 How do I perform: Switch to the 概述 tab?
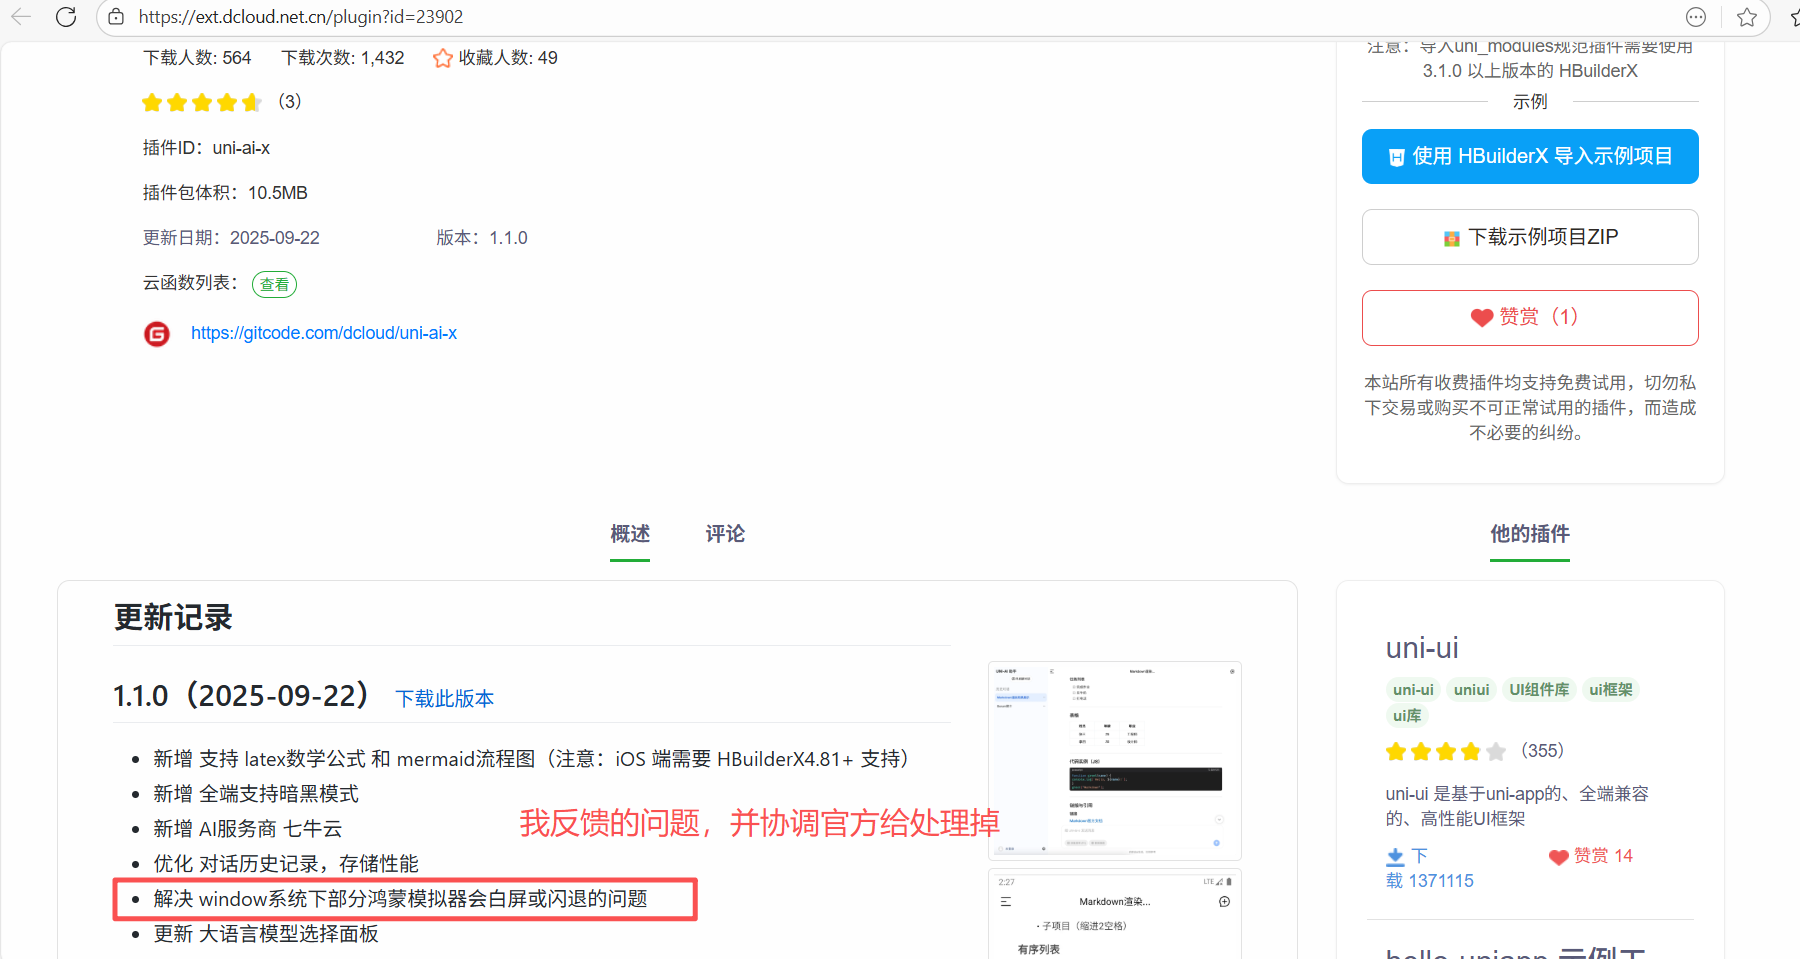click(630, 534)
